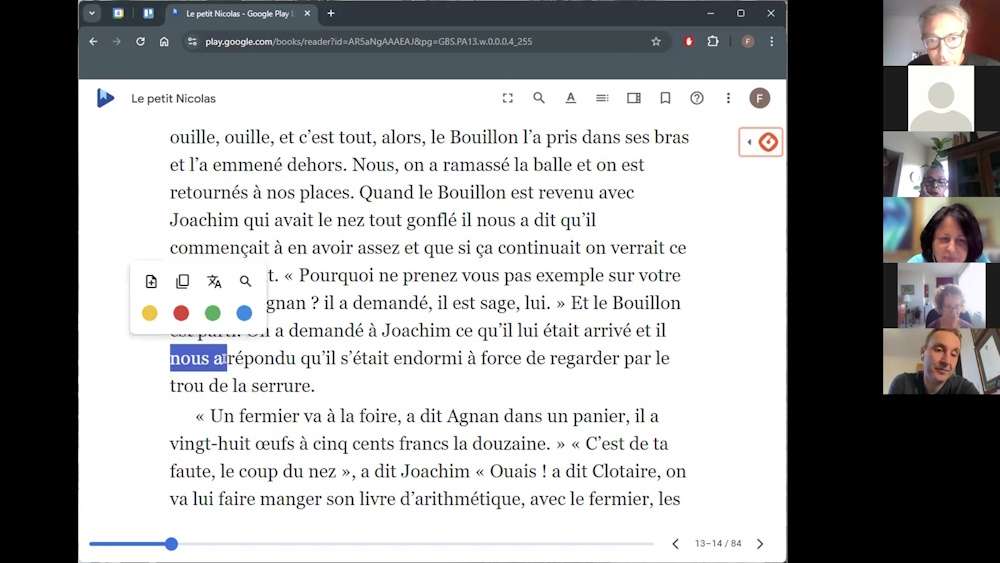Search for the selected text

(246, 281)
